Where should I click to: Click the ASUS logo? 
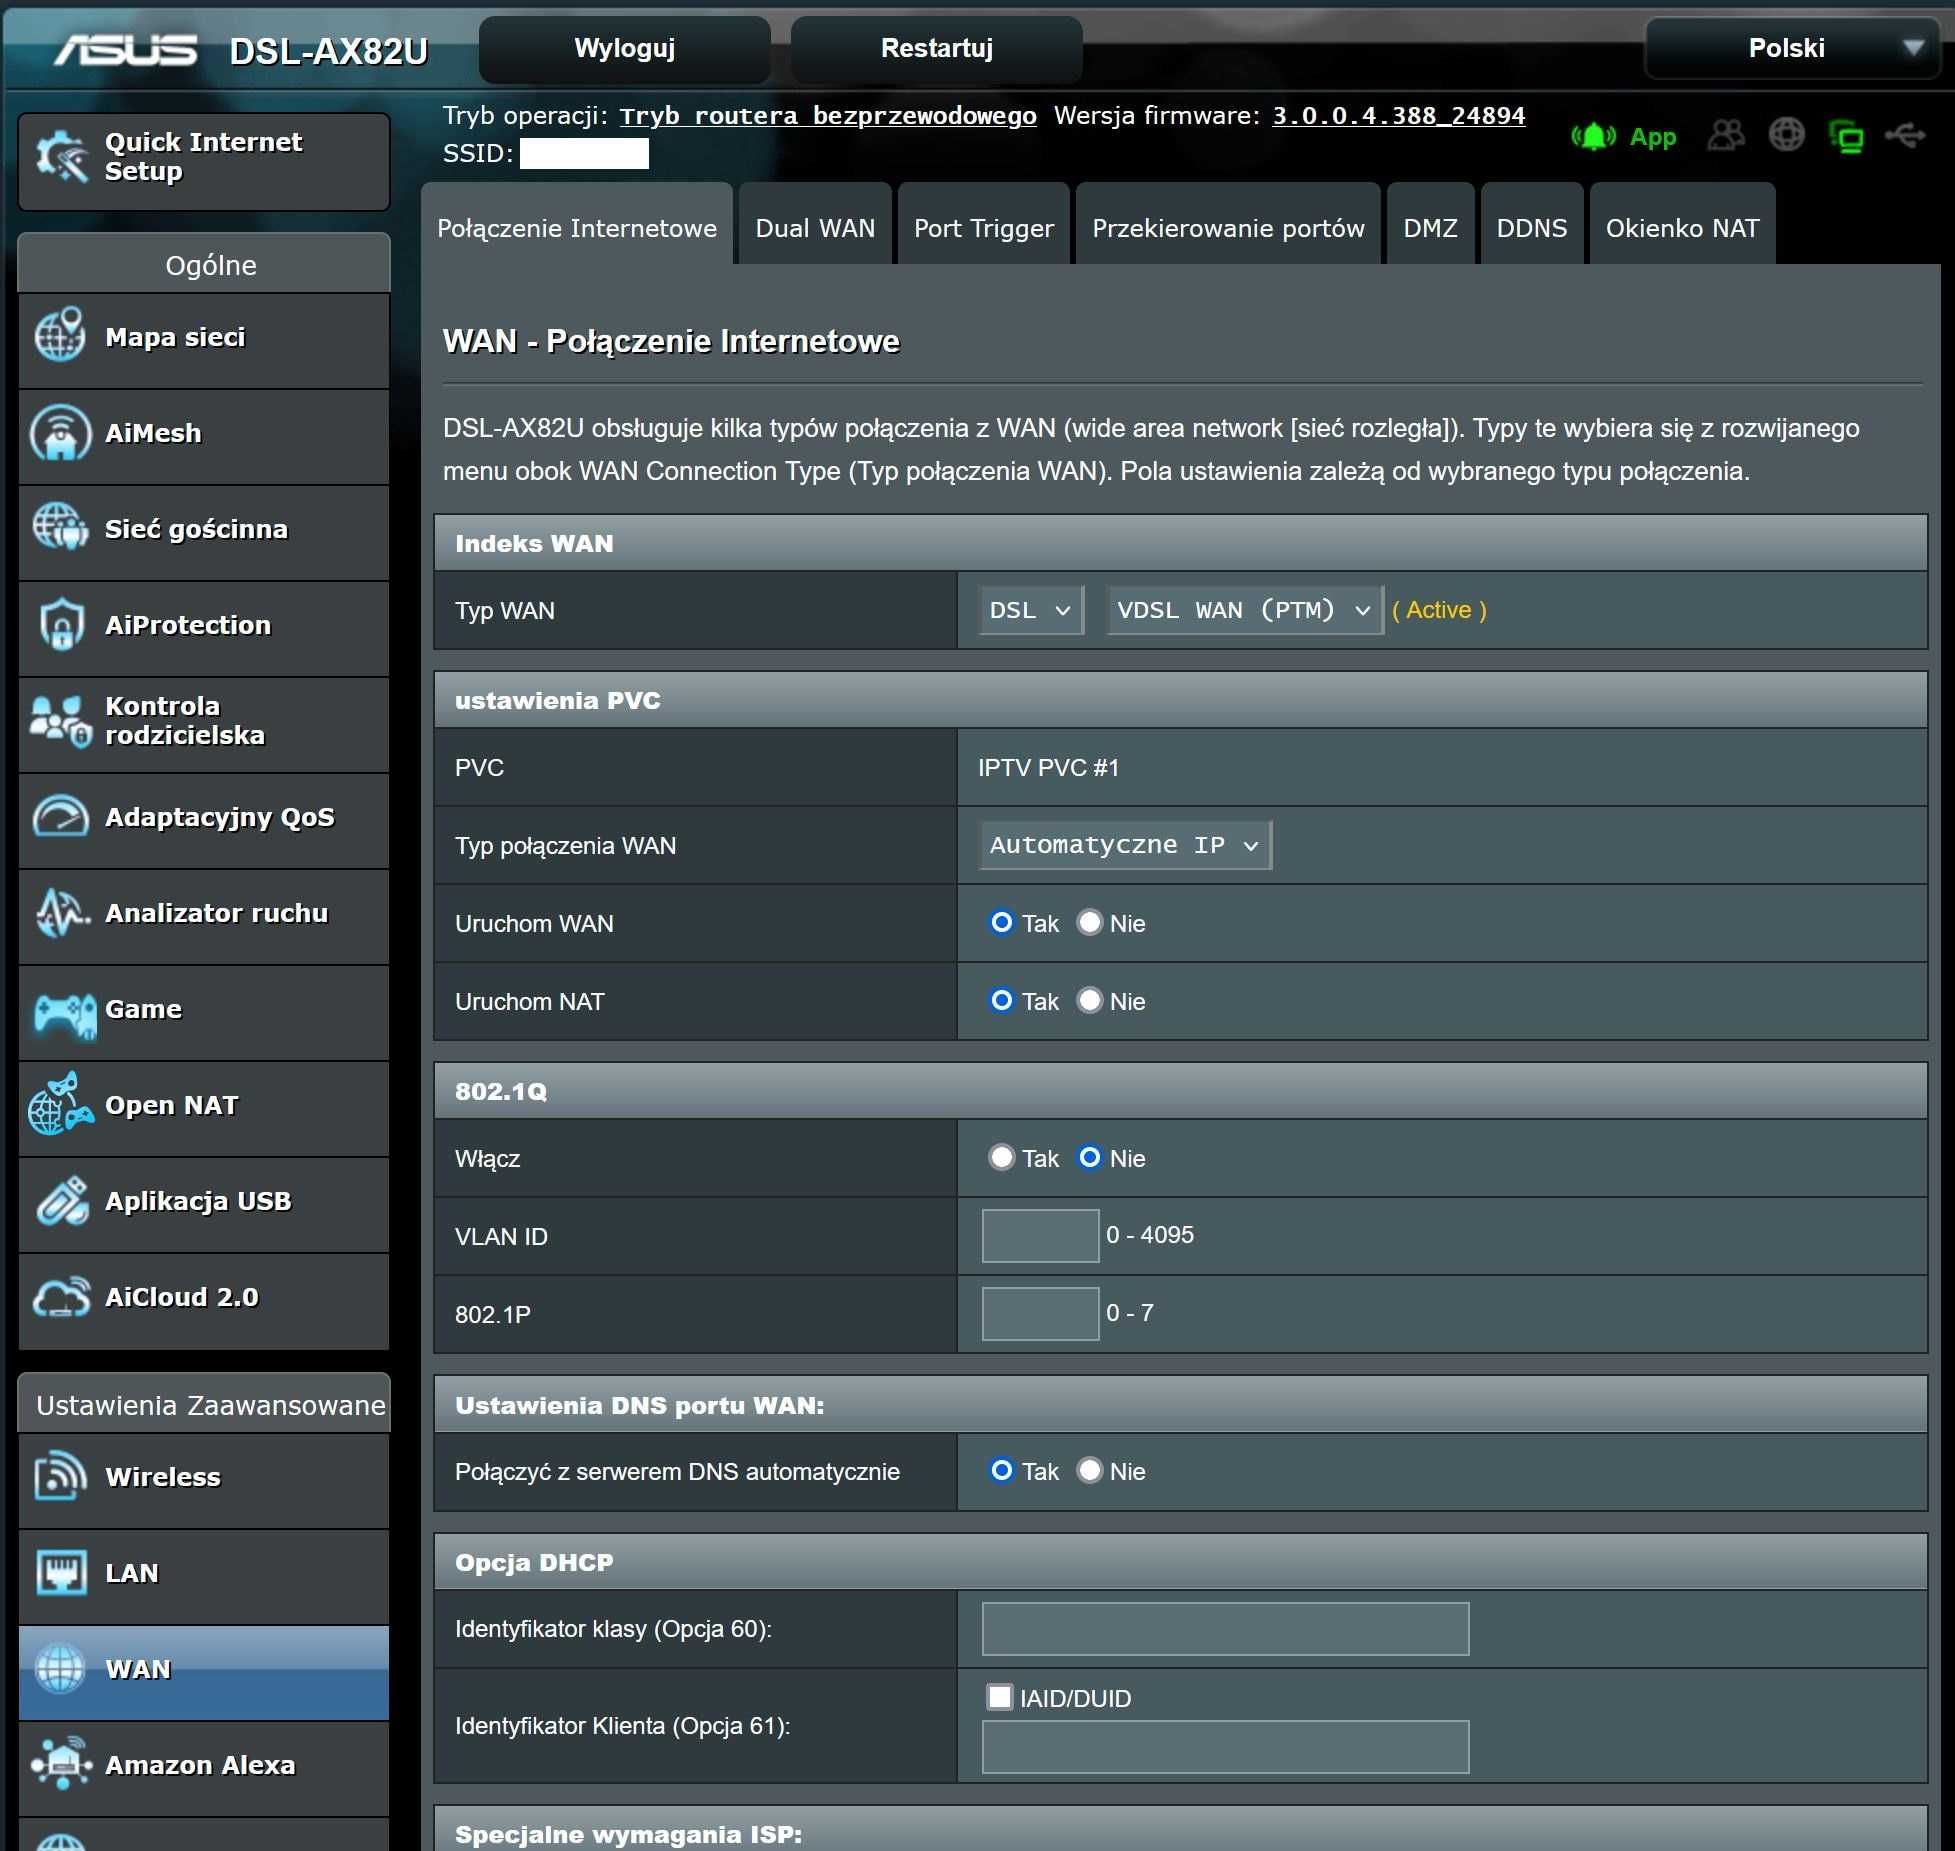click(125, 50)
